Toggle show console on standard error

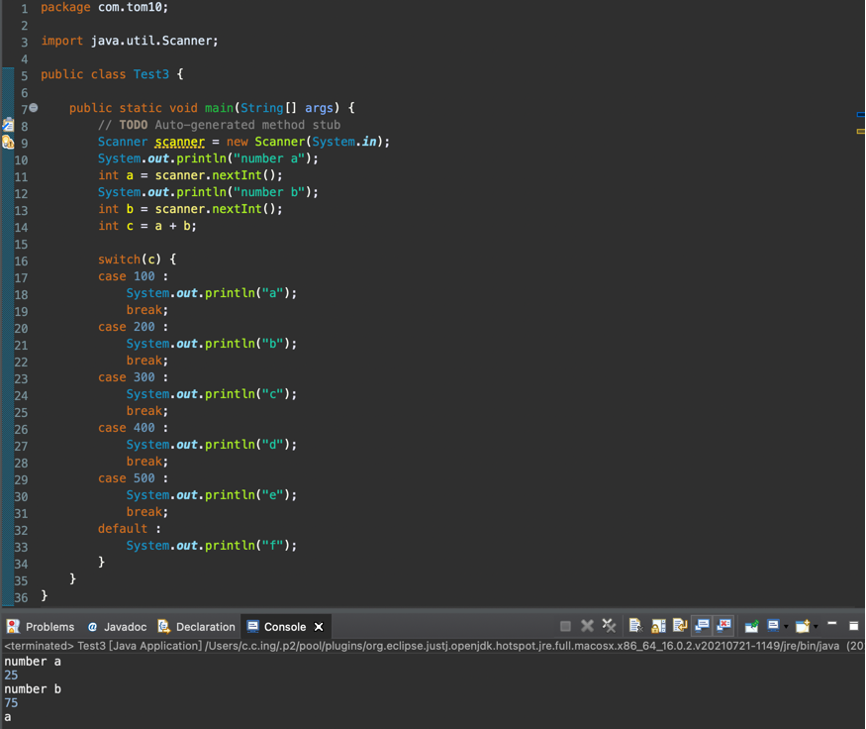point(724,626)
